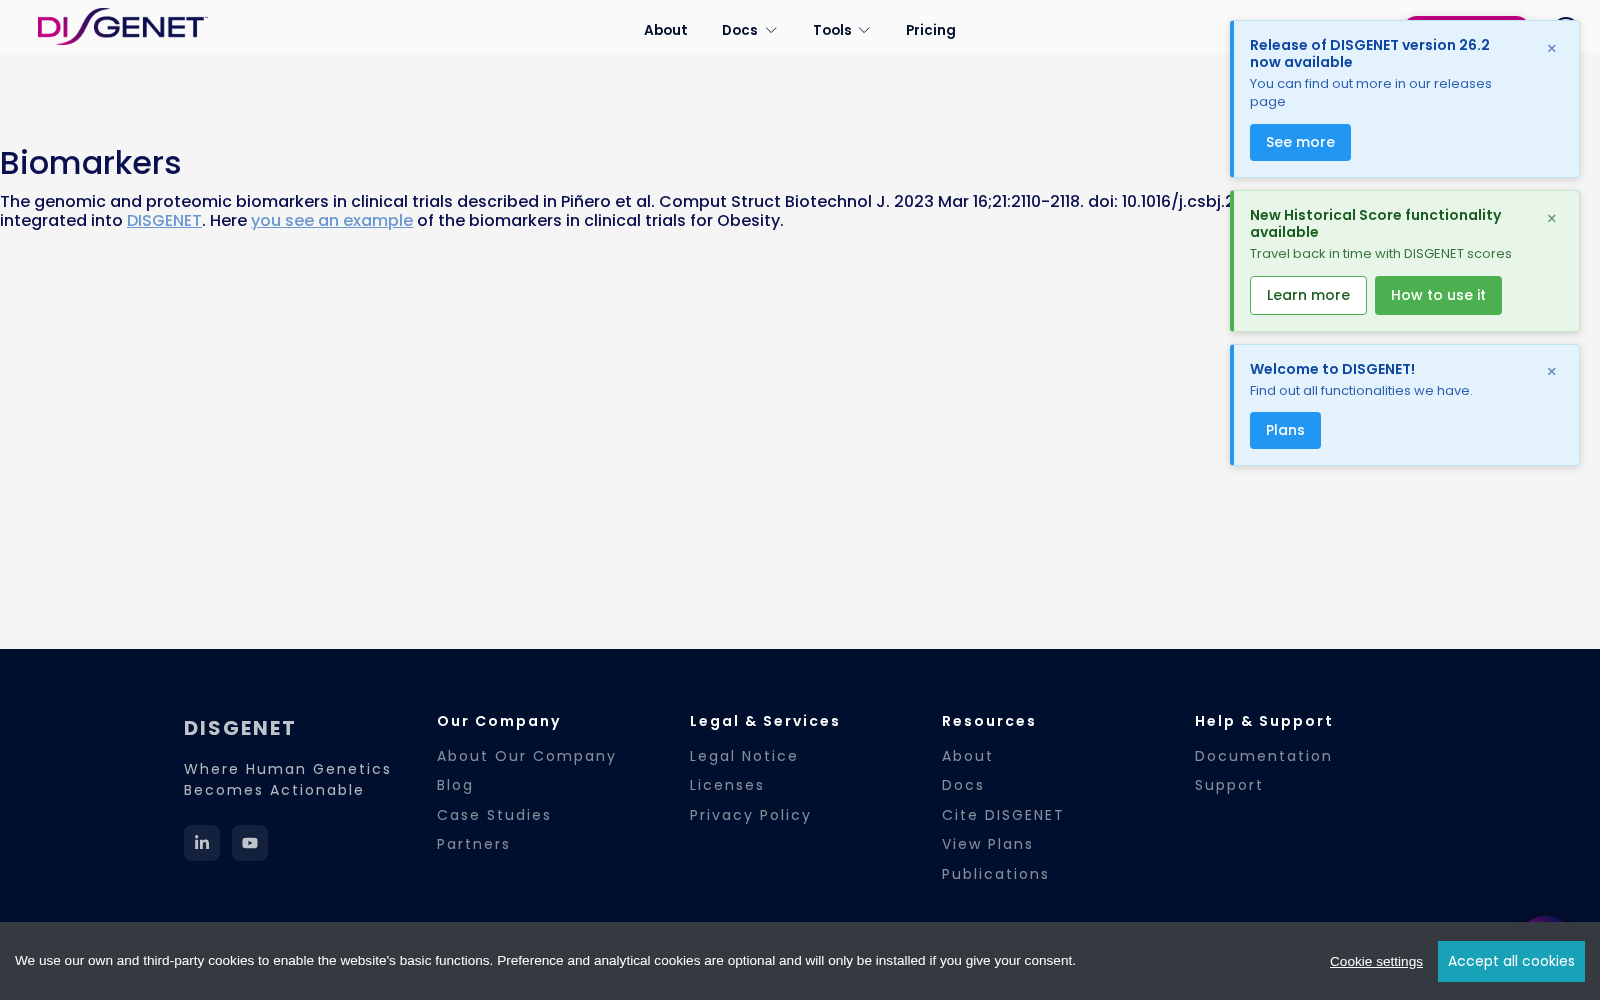Image resolution: width=1600 pixels, height=1000 pixels.
Task: Close the Welcome to DISGENET notification
Action: [x=1552, y=372]
